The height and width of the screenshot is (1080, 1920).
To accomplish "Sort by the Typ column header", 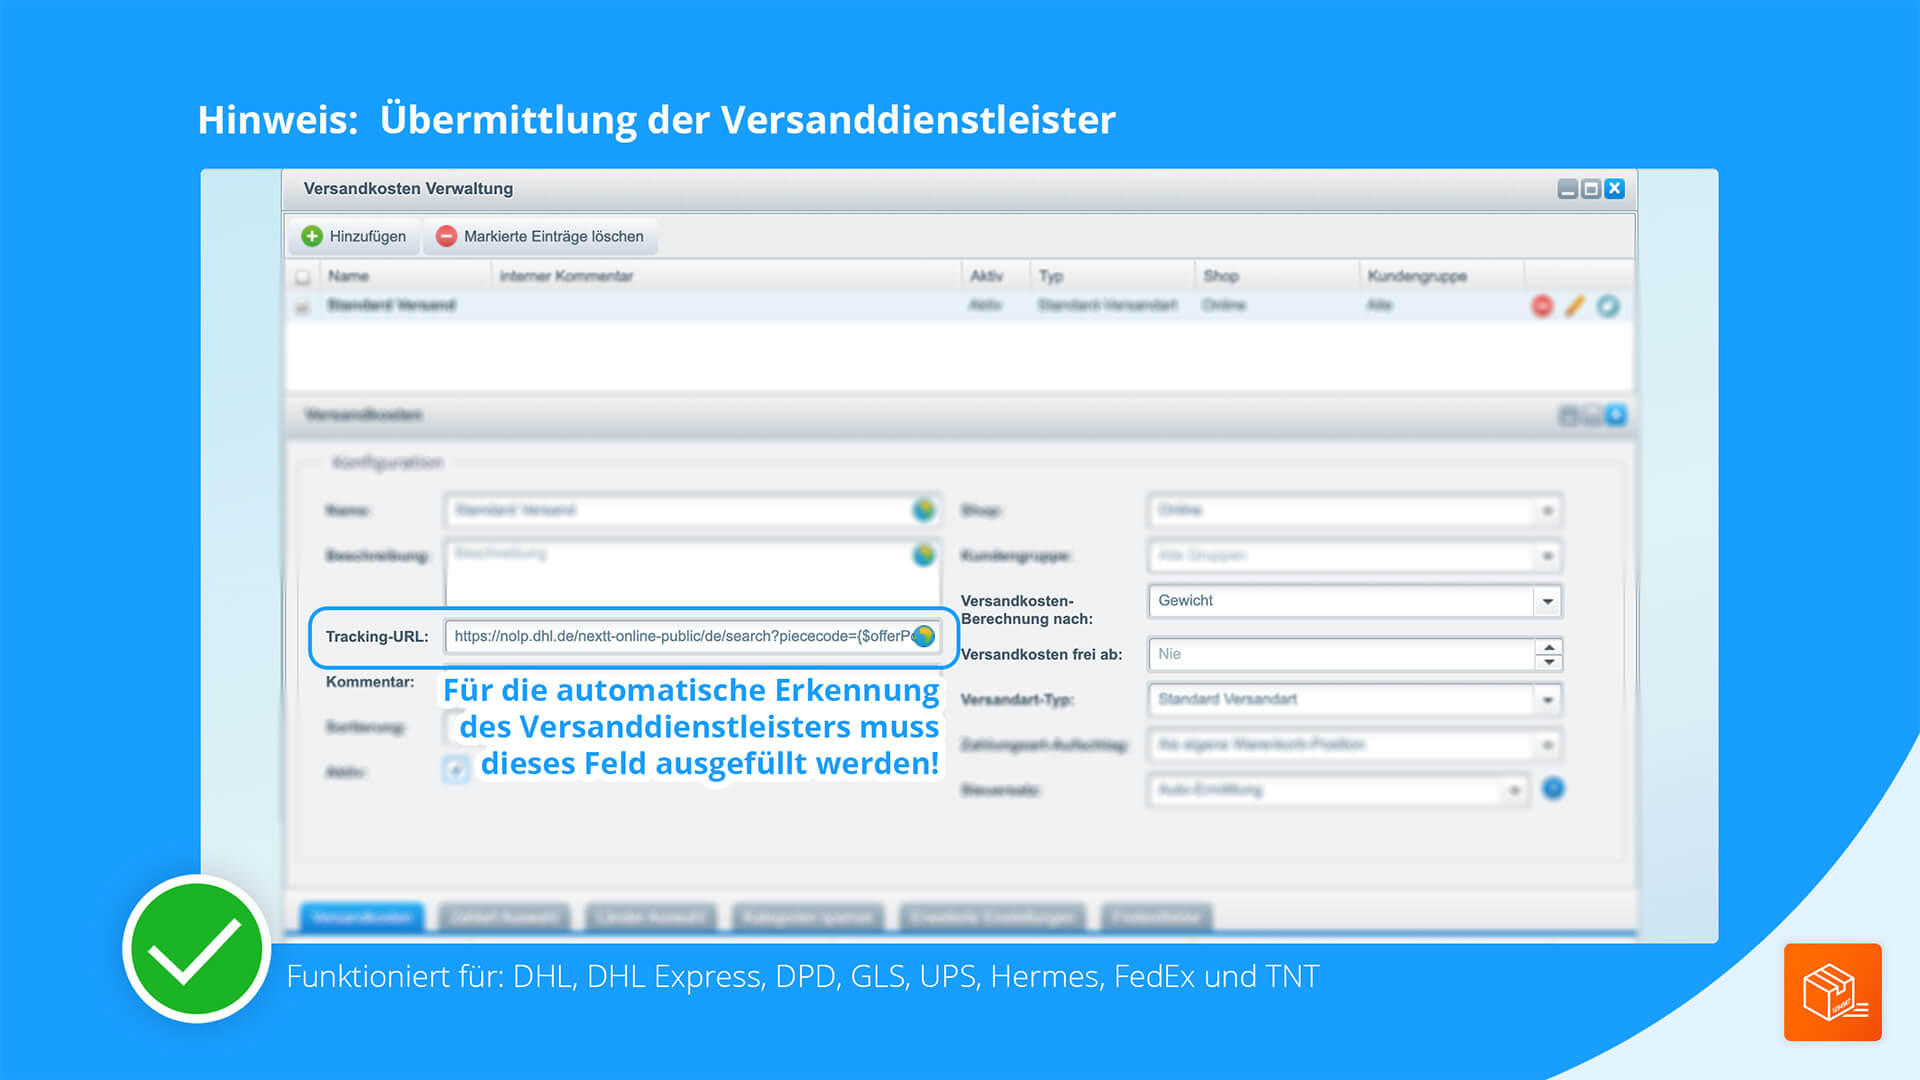I will pyautogui.click(x=1112, y=276).
